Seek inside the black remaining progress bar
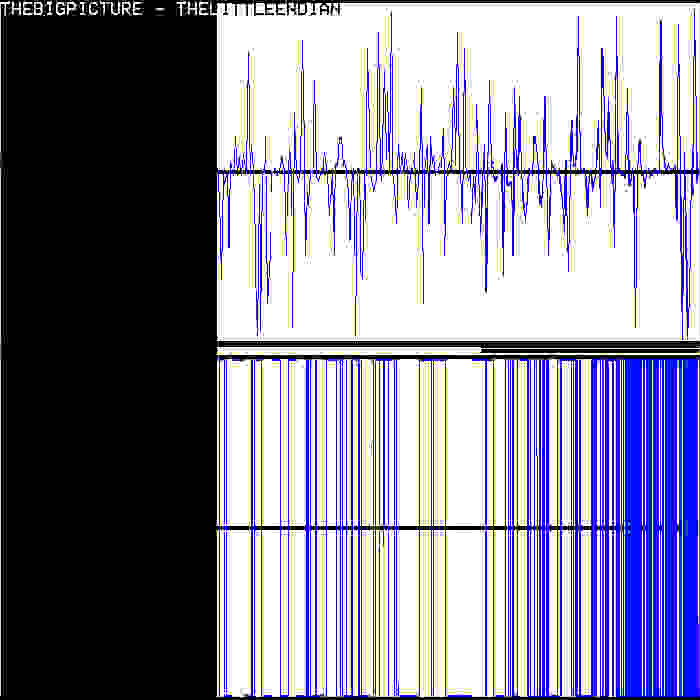 point(590,349)
